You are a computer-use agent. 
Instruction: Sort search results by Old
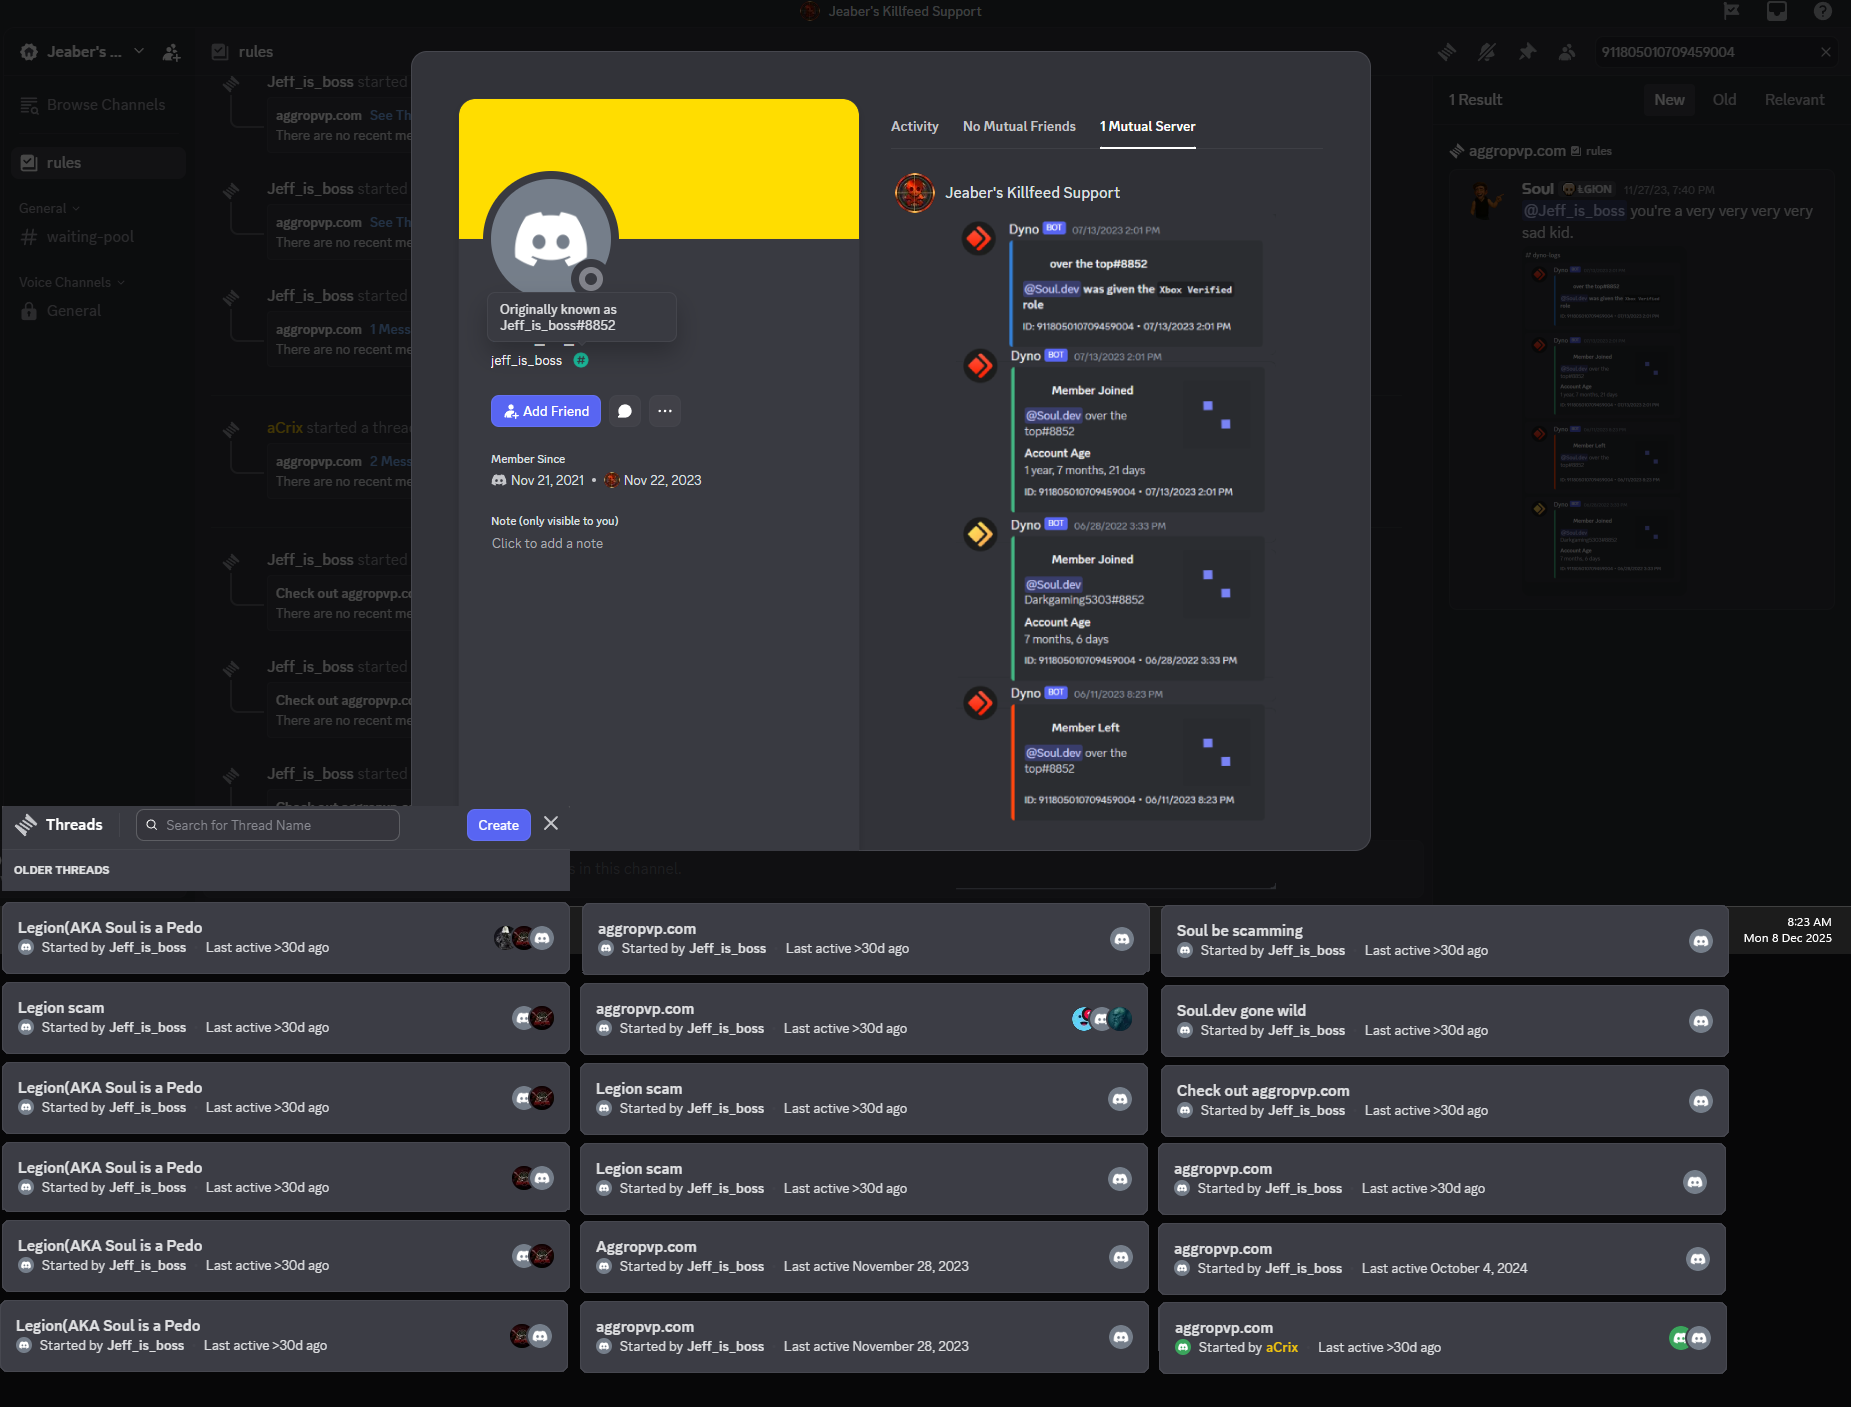(1724, 100)
